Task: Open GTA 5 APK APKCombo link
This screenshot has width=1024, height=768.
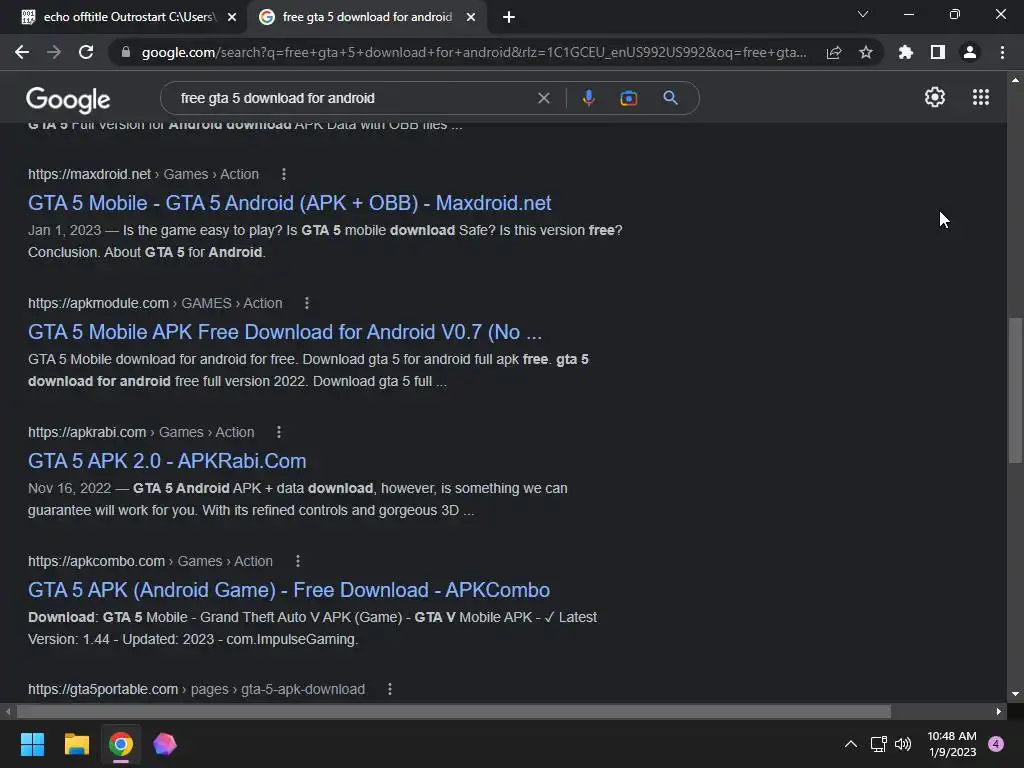Action: coord(289,590)
